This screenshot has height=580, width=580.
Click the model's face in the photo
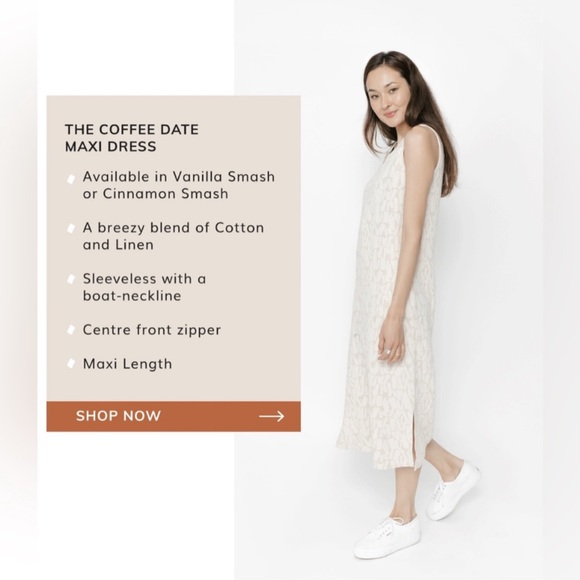click(387, 98)
